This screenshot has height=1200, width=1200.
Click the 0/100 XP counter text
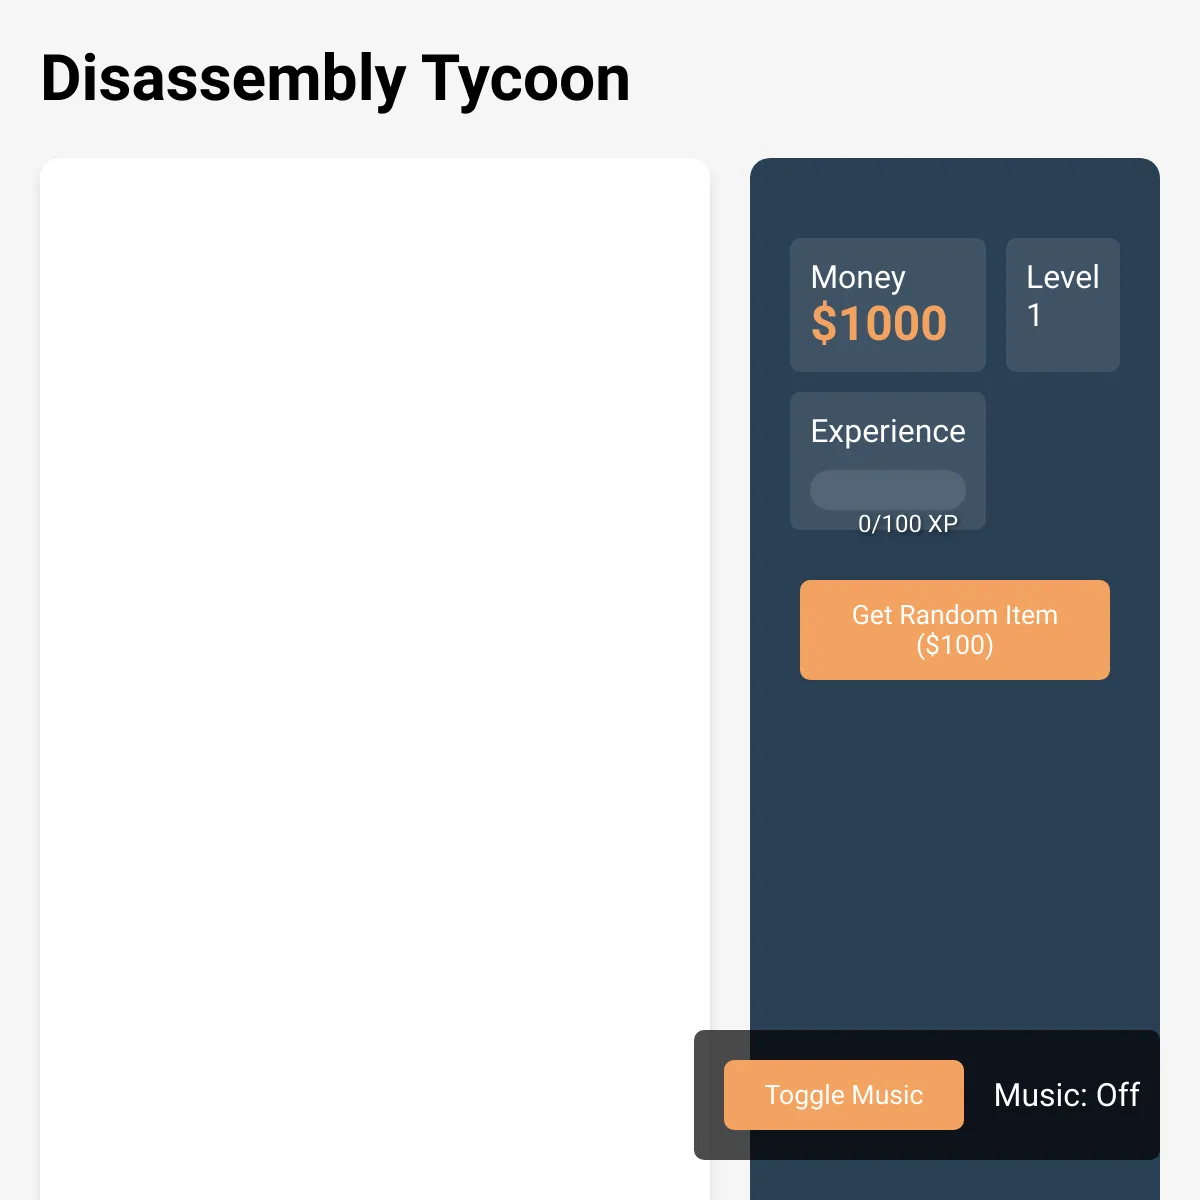pos(908,523)
